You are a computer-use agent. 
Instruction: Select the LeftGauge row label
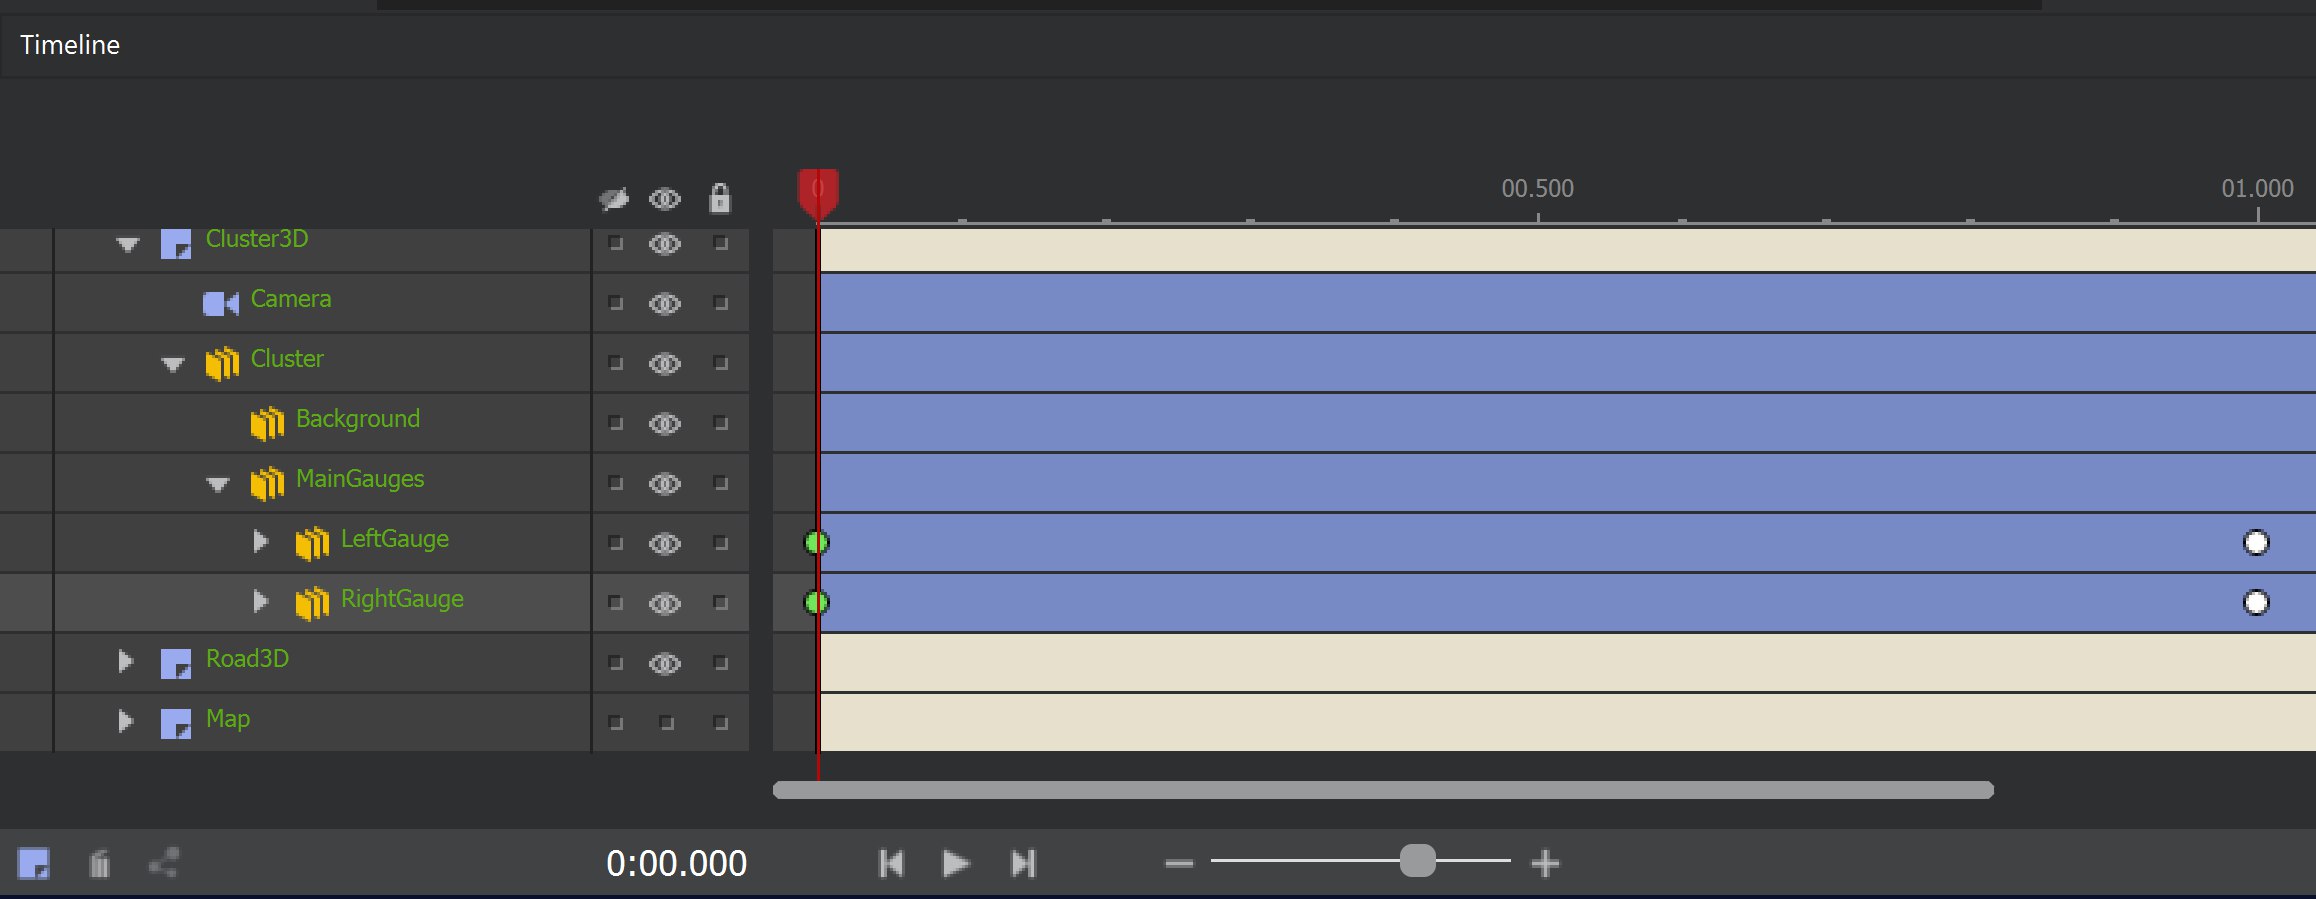pos(395,539)
